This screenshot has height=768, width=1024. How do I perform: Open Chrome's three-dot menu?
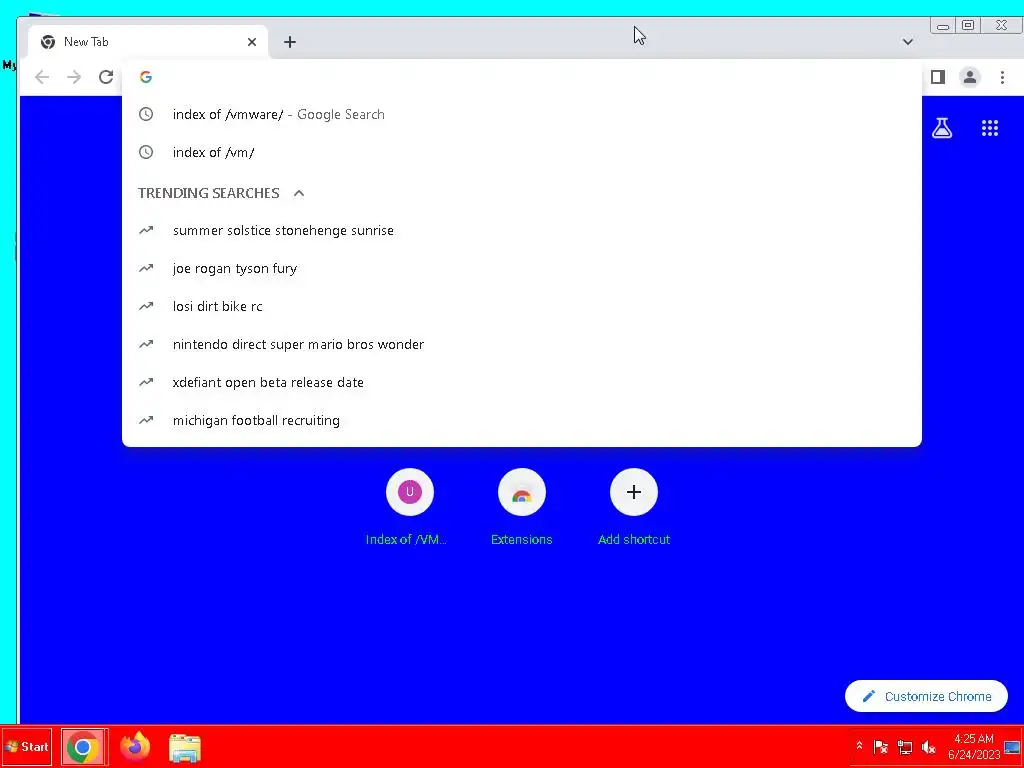[1002, 77]
